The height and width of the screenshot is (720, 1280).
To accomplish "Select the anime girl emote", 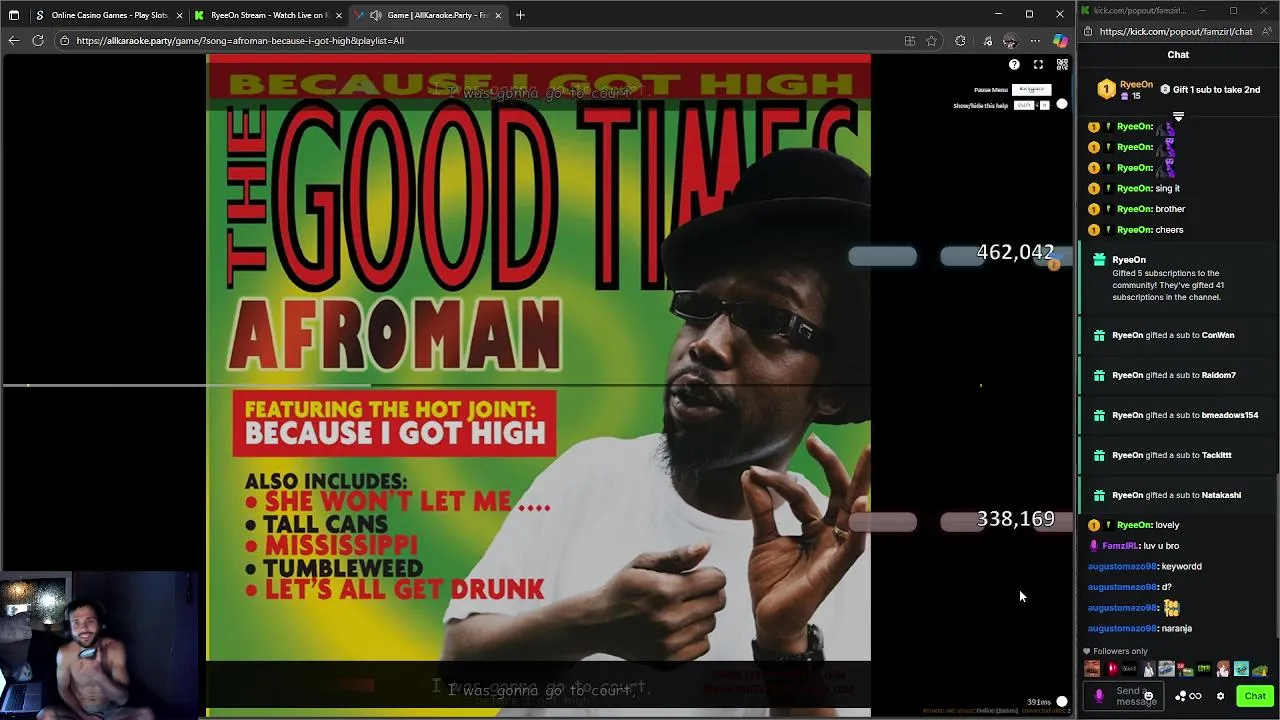I will (x=1222, y=669).
